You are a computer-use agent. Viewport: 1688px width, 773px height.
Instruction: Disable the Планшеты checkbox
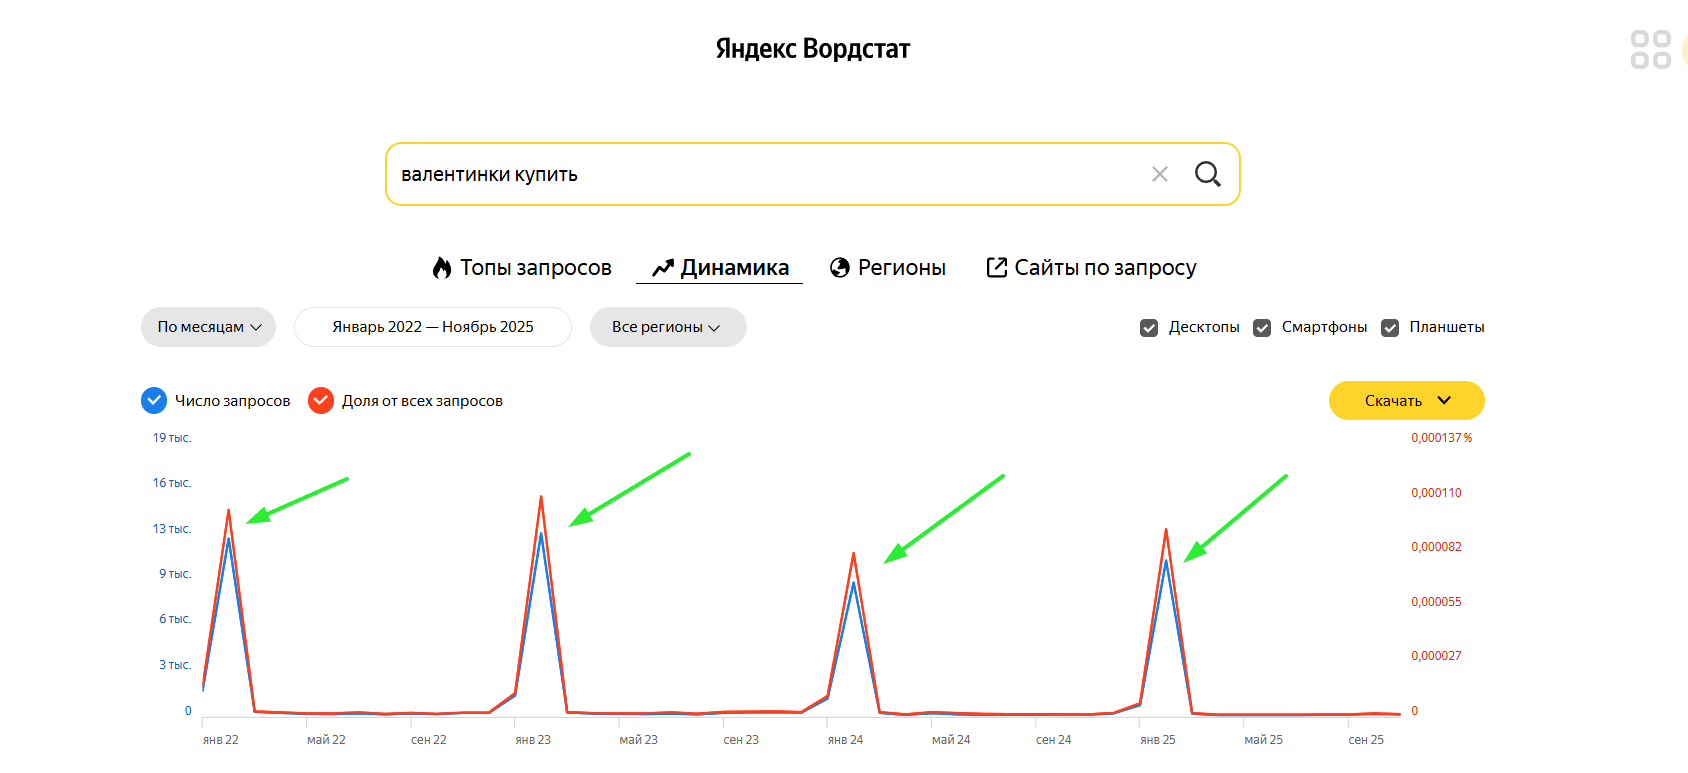click(1390, 328)
